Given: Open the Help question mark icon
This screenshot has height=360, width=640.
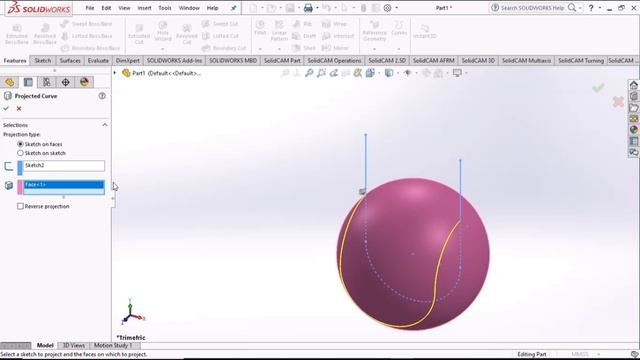Looking at the screenshot, I should pos(591,8).
